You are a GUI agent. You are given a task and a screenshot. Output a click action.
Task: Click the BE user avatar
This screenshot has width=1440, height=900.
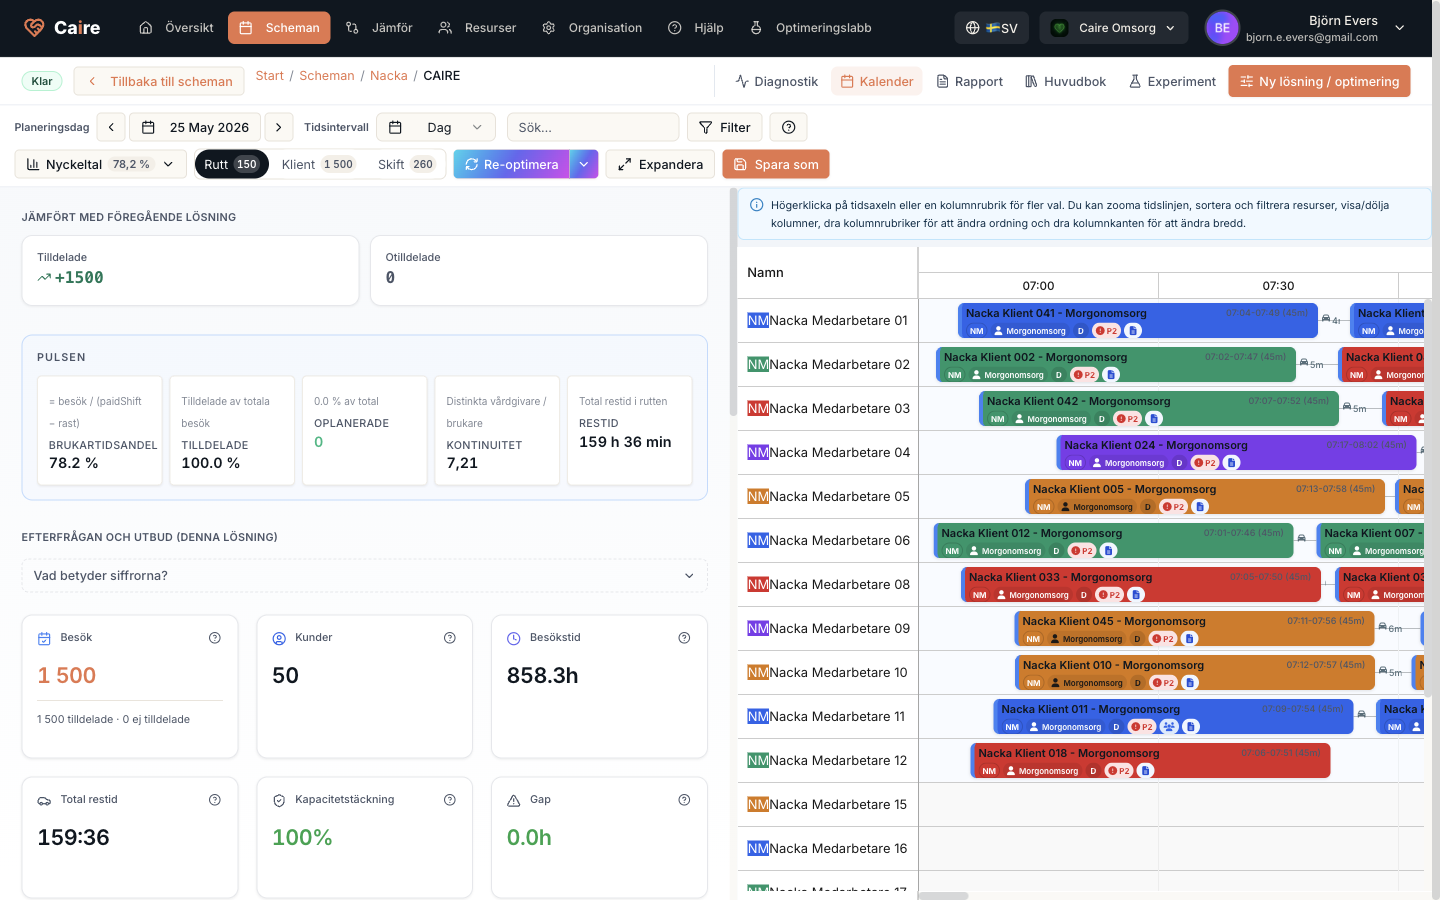pyautogui.click(x=1222, y=28)
